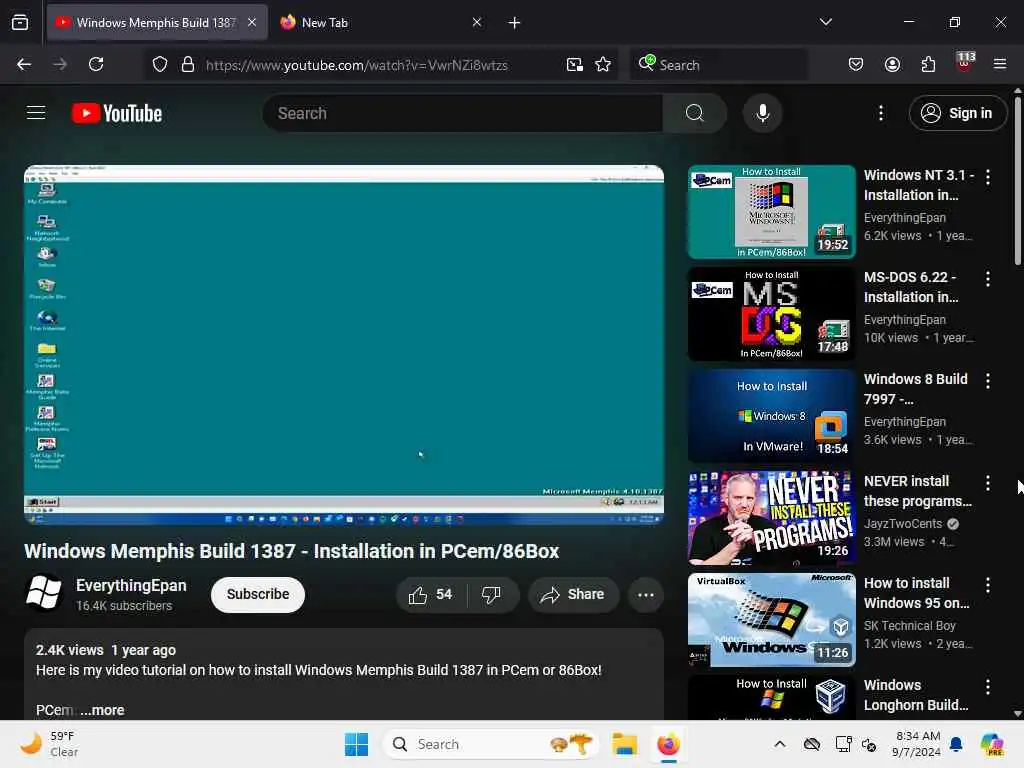Open notification bell in system tray

pyautogui.click(x=956, y=744)
